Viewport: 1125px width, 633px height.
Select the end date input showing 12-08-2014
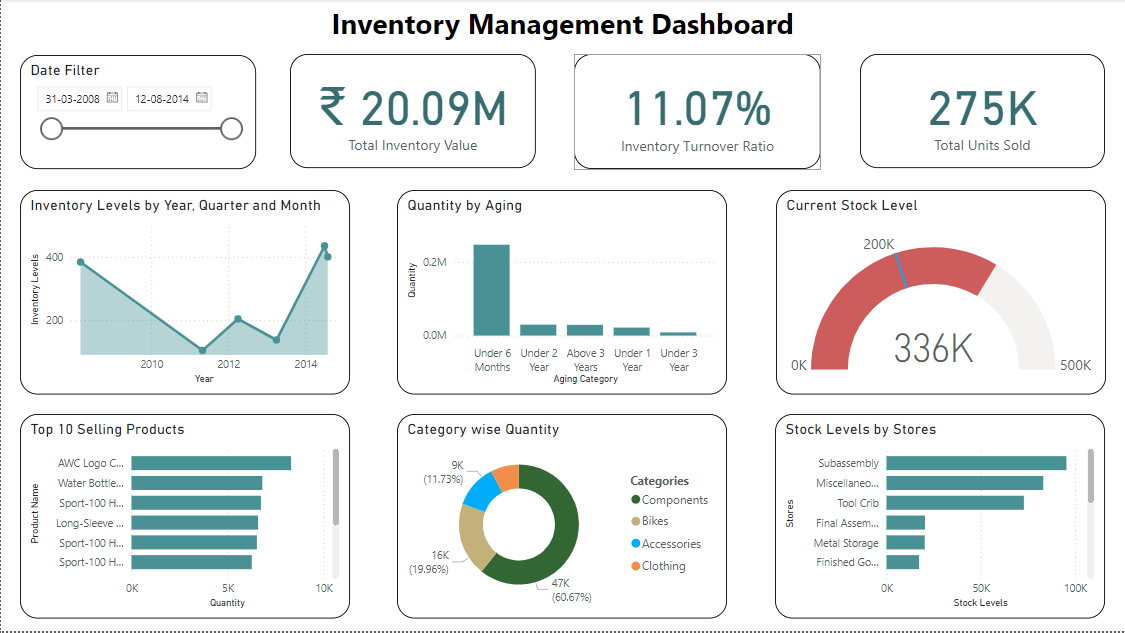tap(165, 99)
